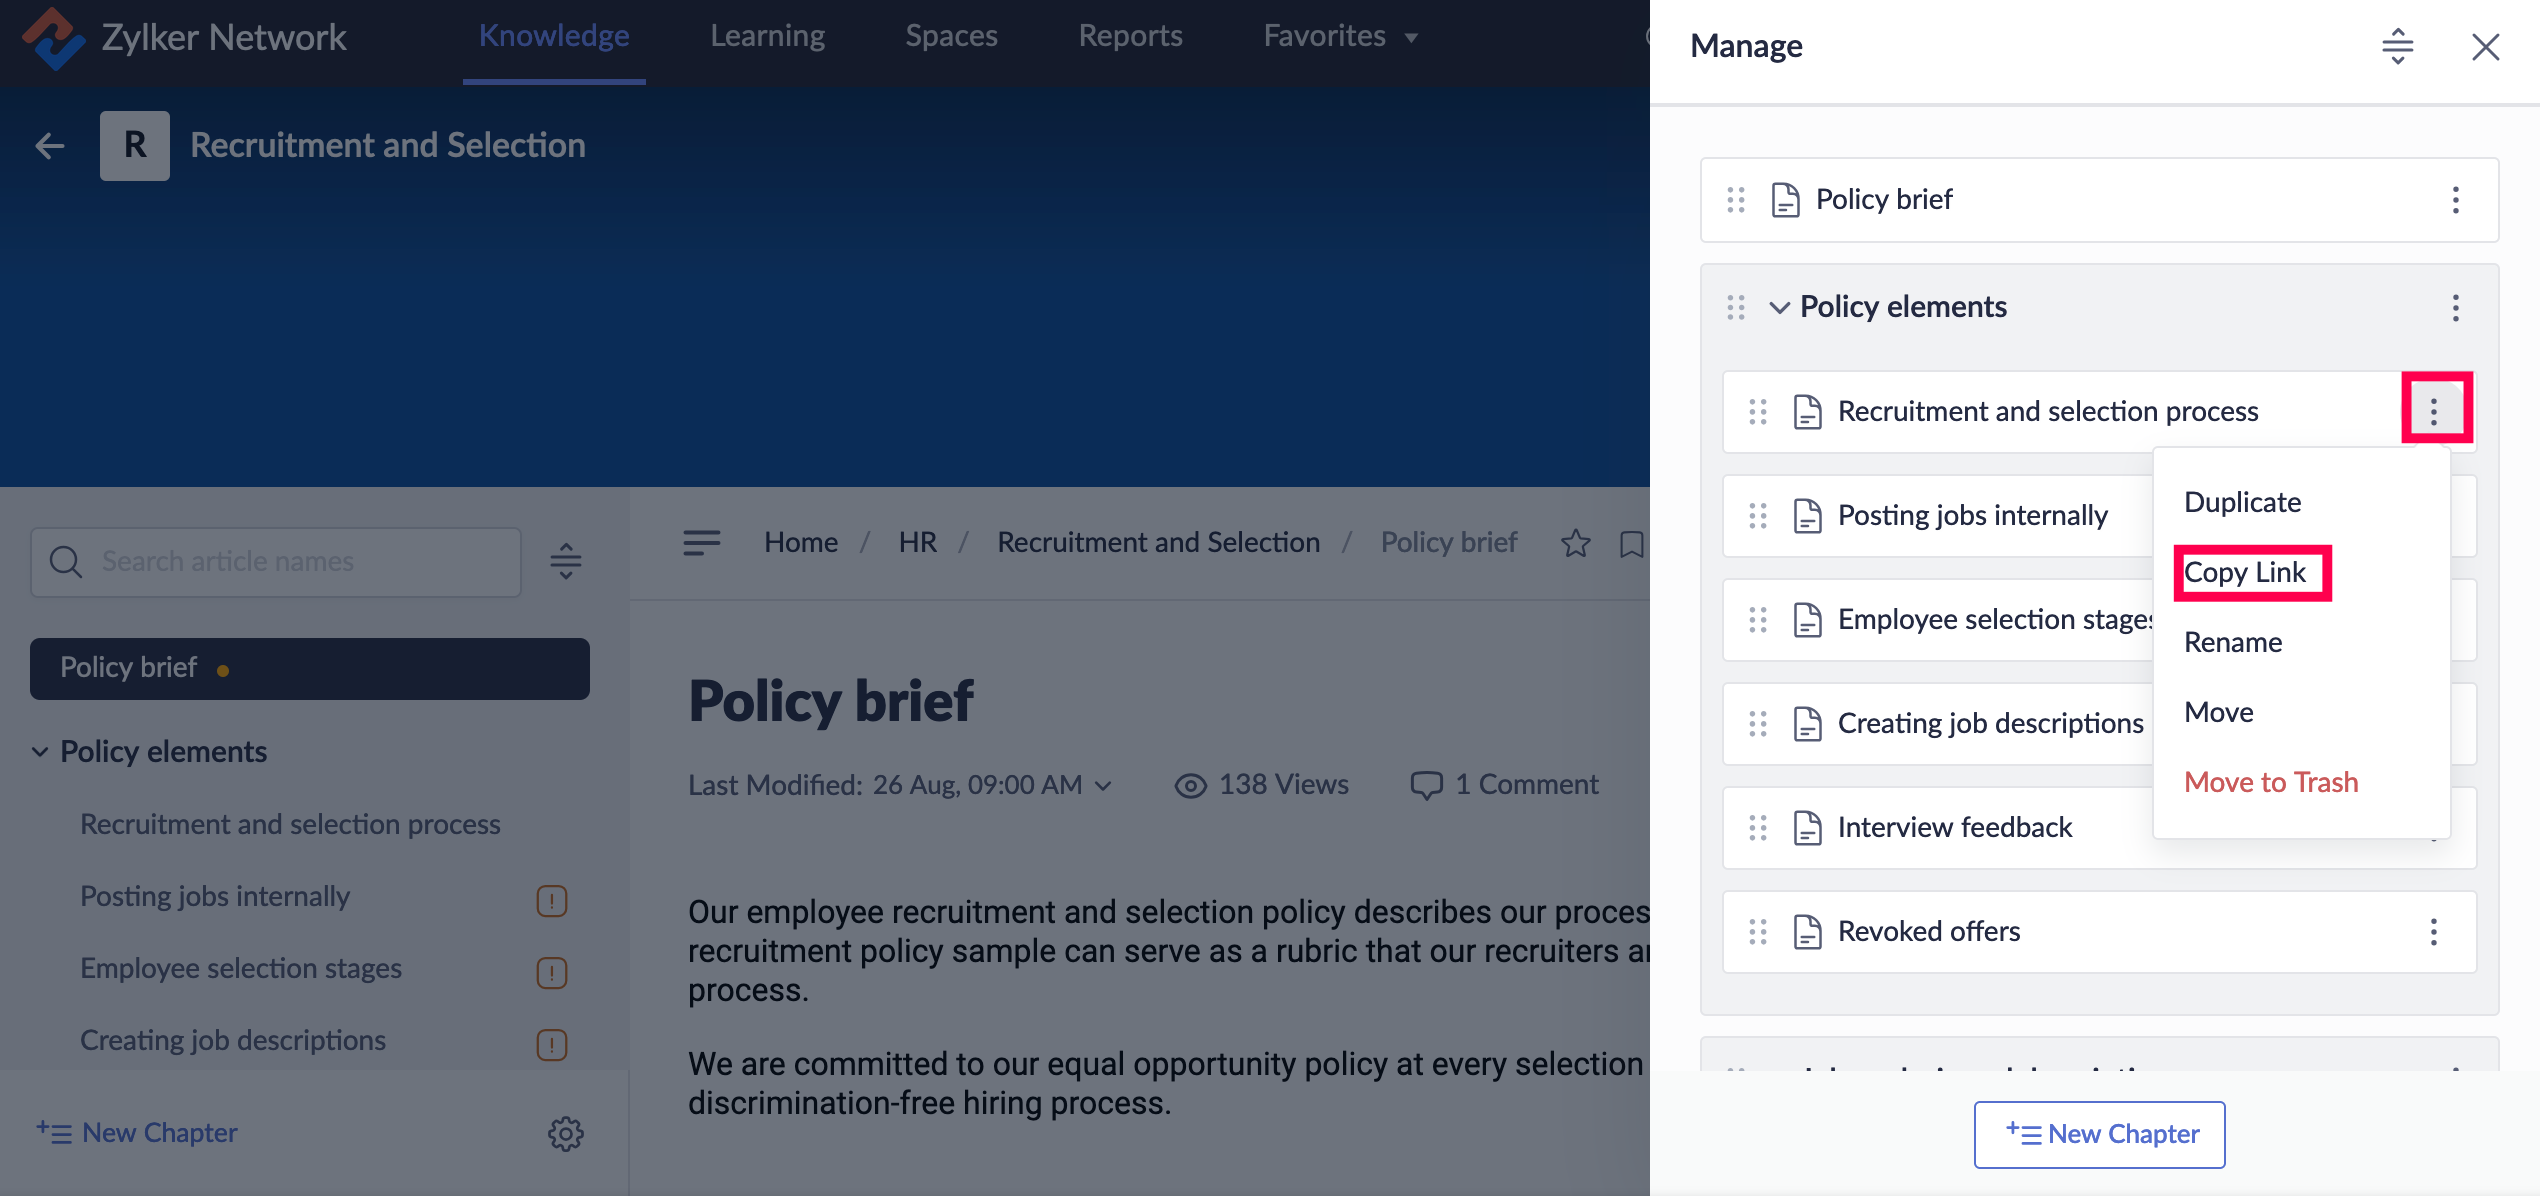This screenshot has width=2540, height=1196.
Task: Open three-dot menu for Policy brief item
Action: click(2455, 200)
